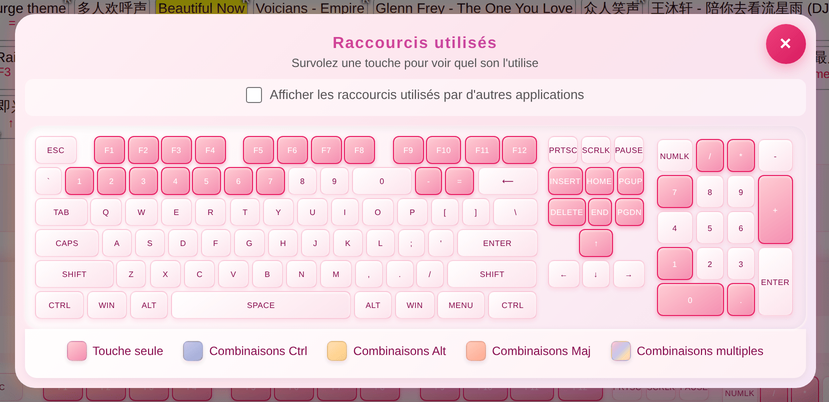Enable showing shortcuts used by other applications
The image size is (829, 402).
[254, 95]
